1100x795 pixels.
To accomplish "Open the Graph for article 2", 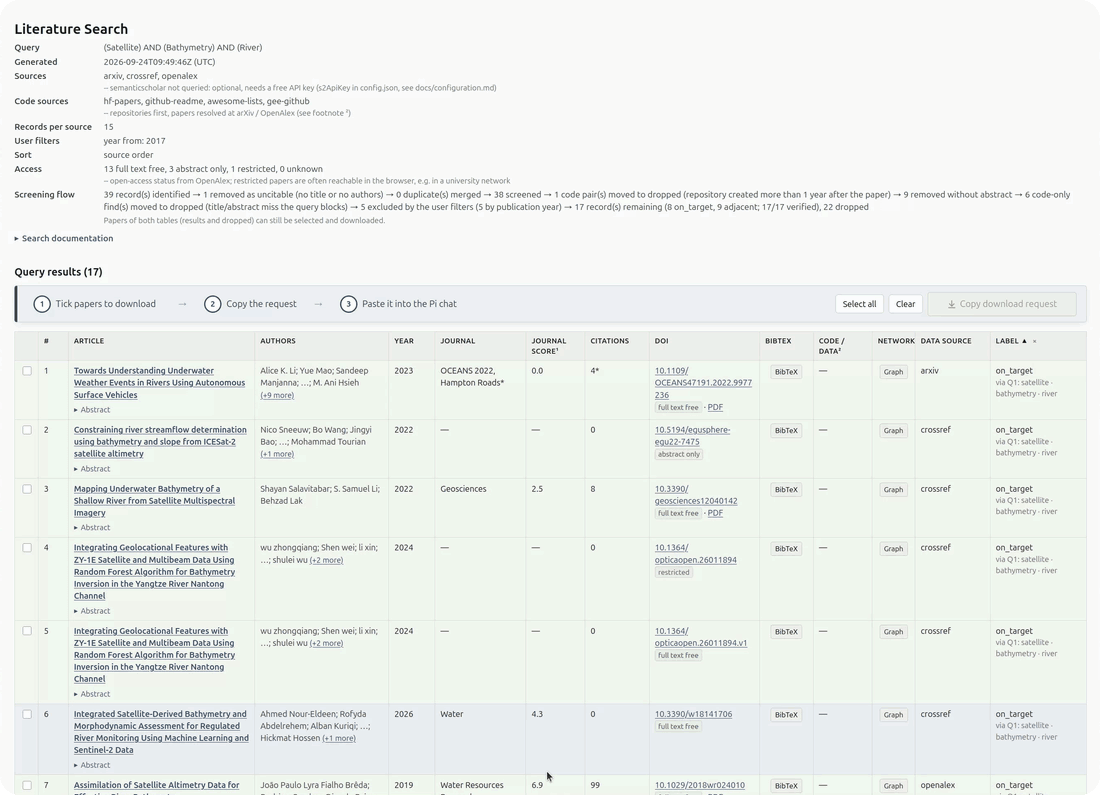I will point(893,431).
